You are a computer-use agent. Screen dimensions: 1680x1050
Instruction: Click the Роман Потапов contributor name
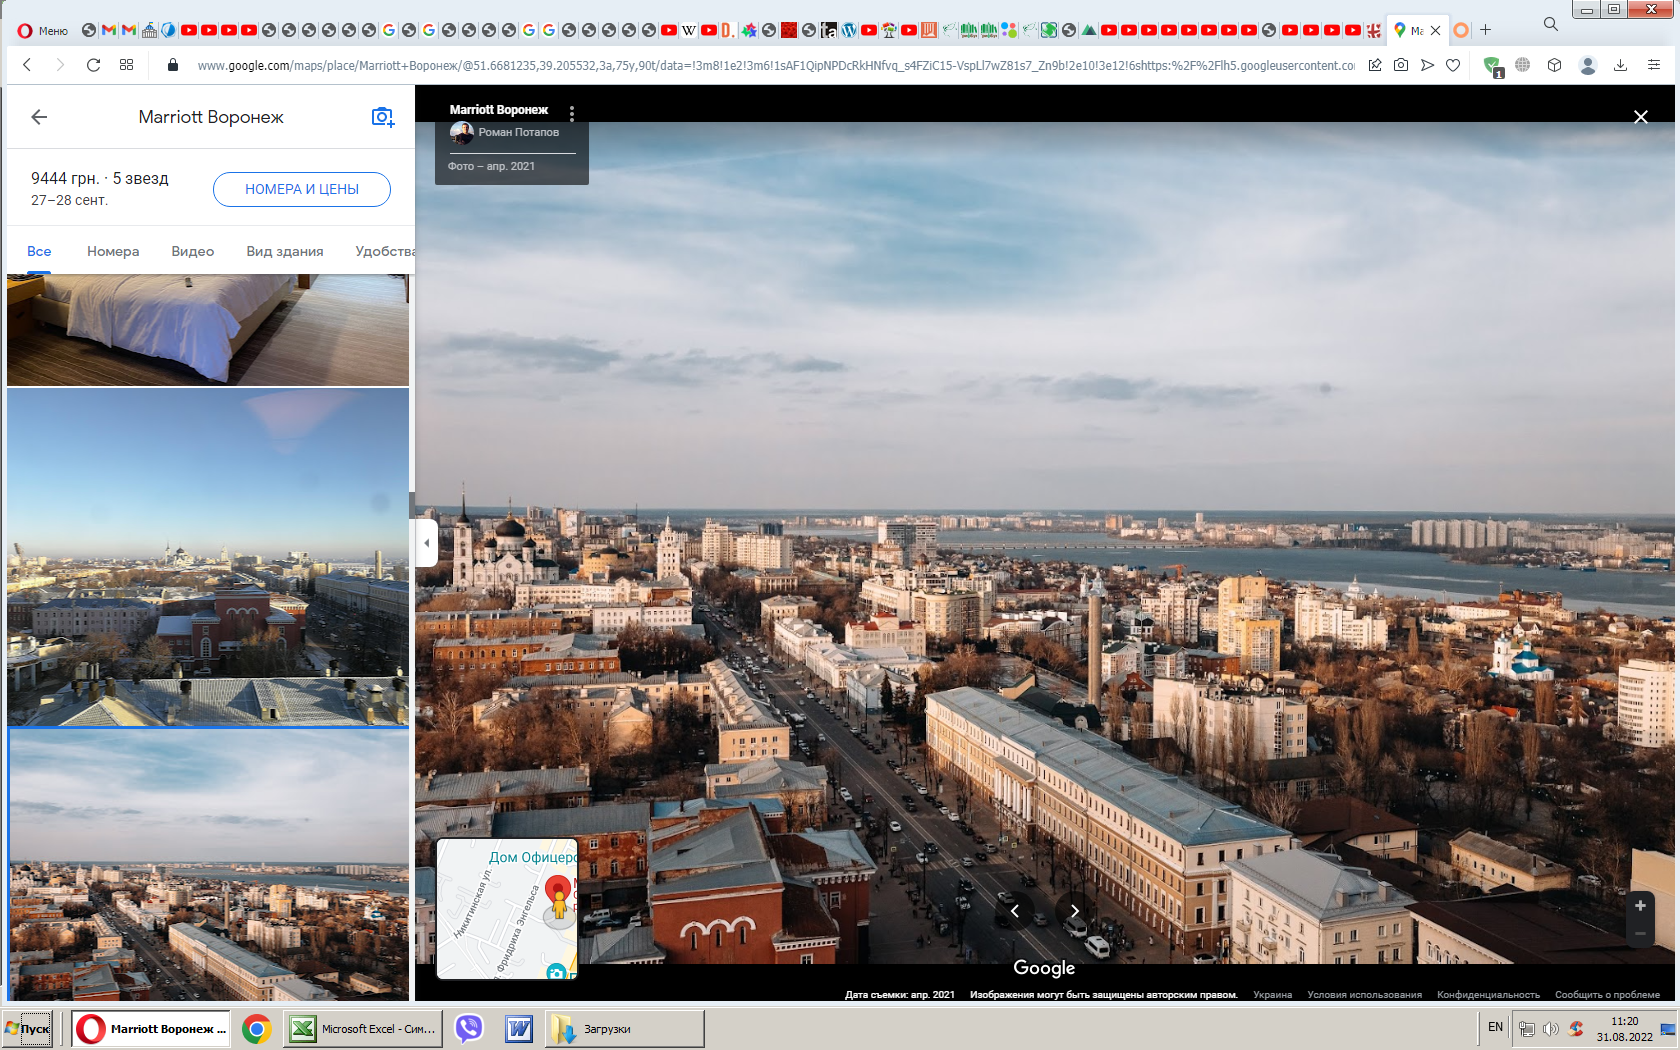tap(518, 132)
